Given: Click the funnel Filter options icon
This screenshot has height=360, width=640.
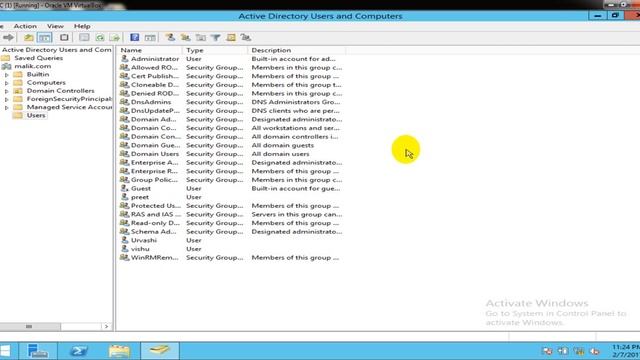Looking at the screenshot, I should pos(216,38).
